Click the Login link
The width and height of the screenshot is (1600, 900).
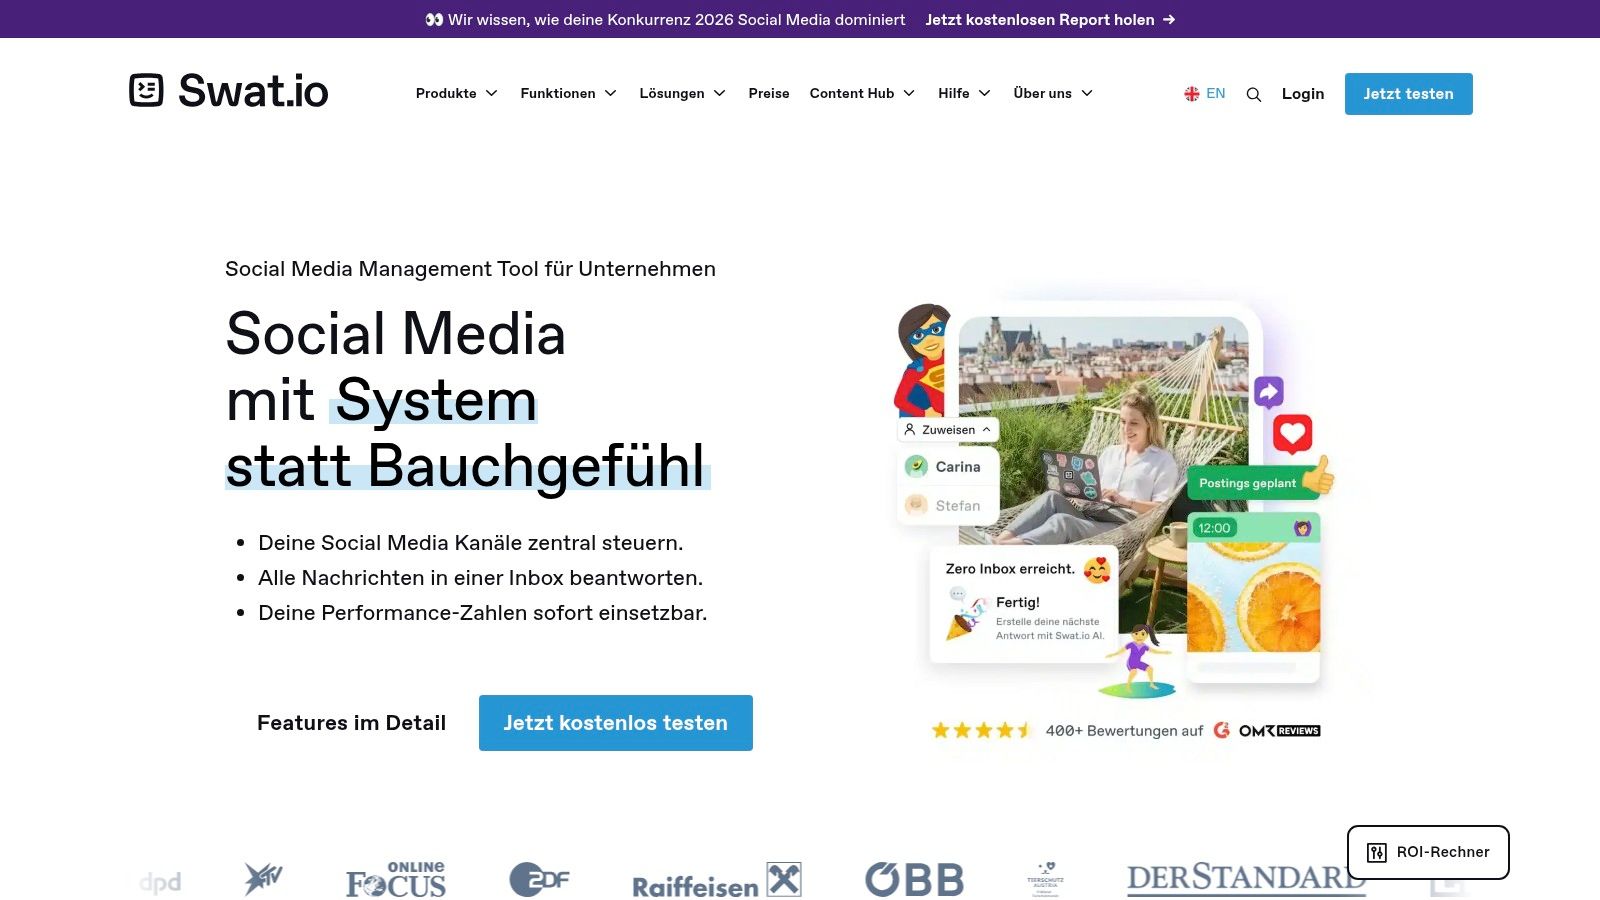click(x=1303, y=93)
